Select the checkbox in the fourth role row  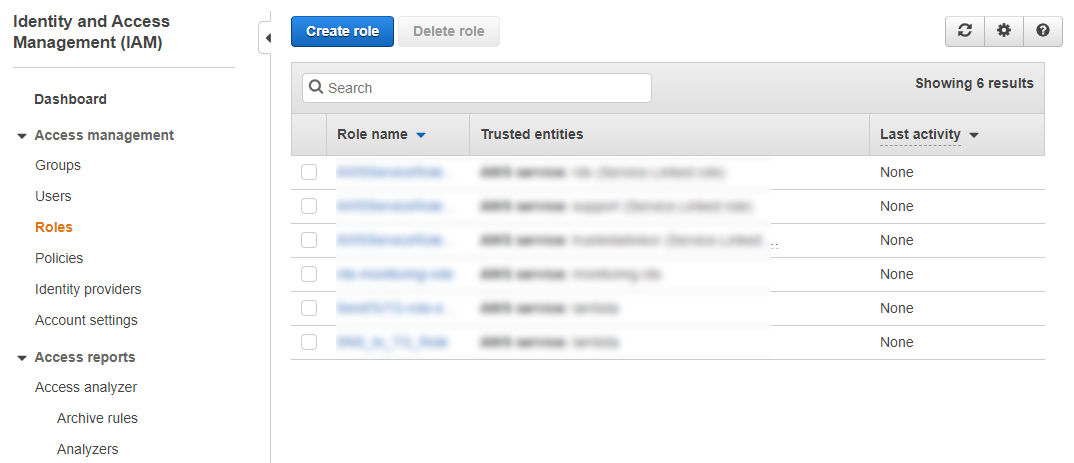click(x=309, y=274)
